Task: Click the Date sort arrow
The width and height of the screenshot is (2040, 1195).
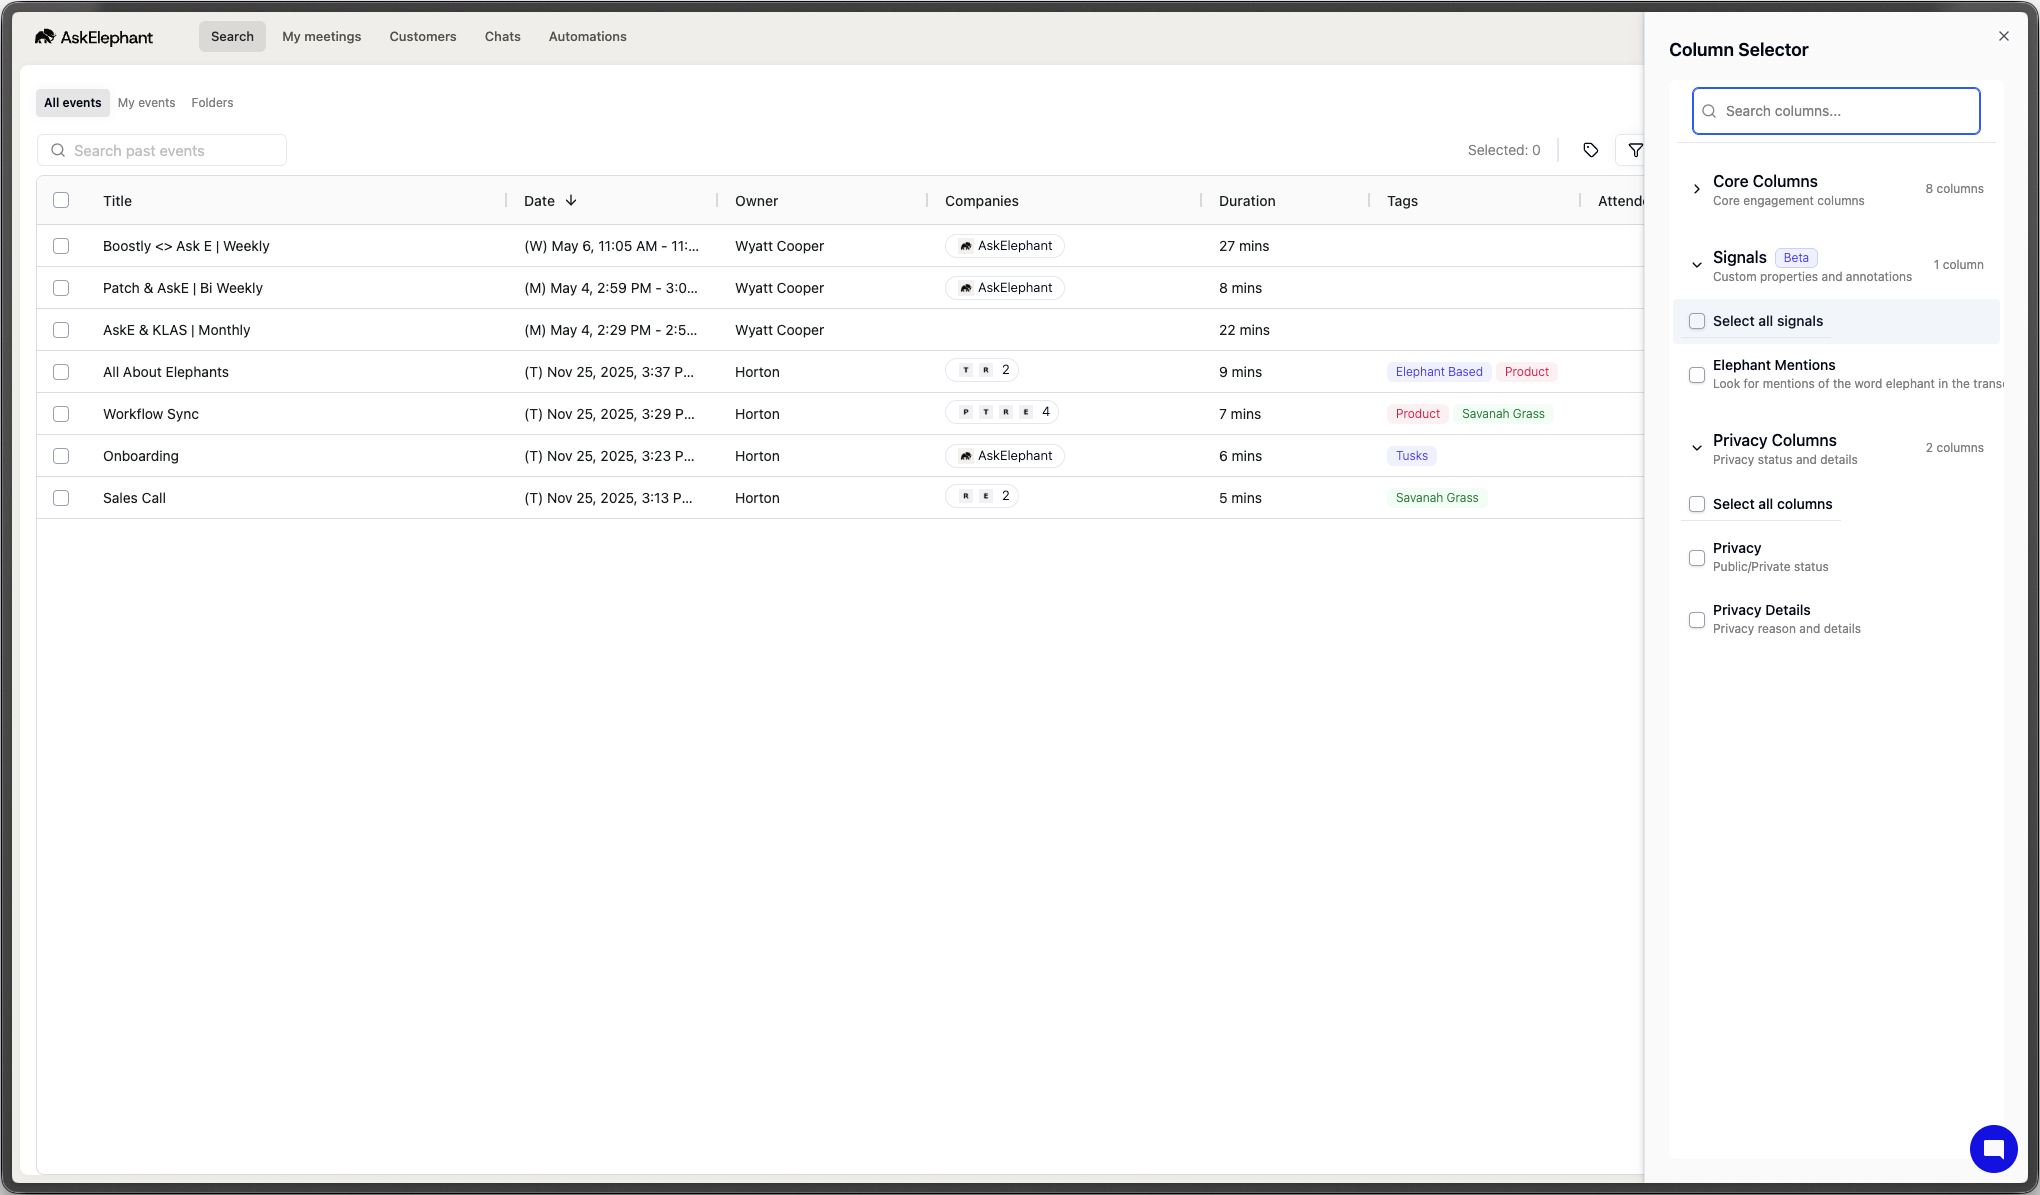Action: coord(571,200)
